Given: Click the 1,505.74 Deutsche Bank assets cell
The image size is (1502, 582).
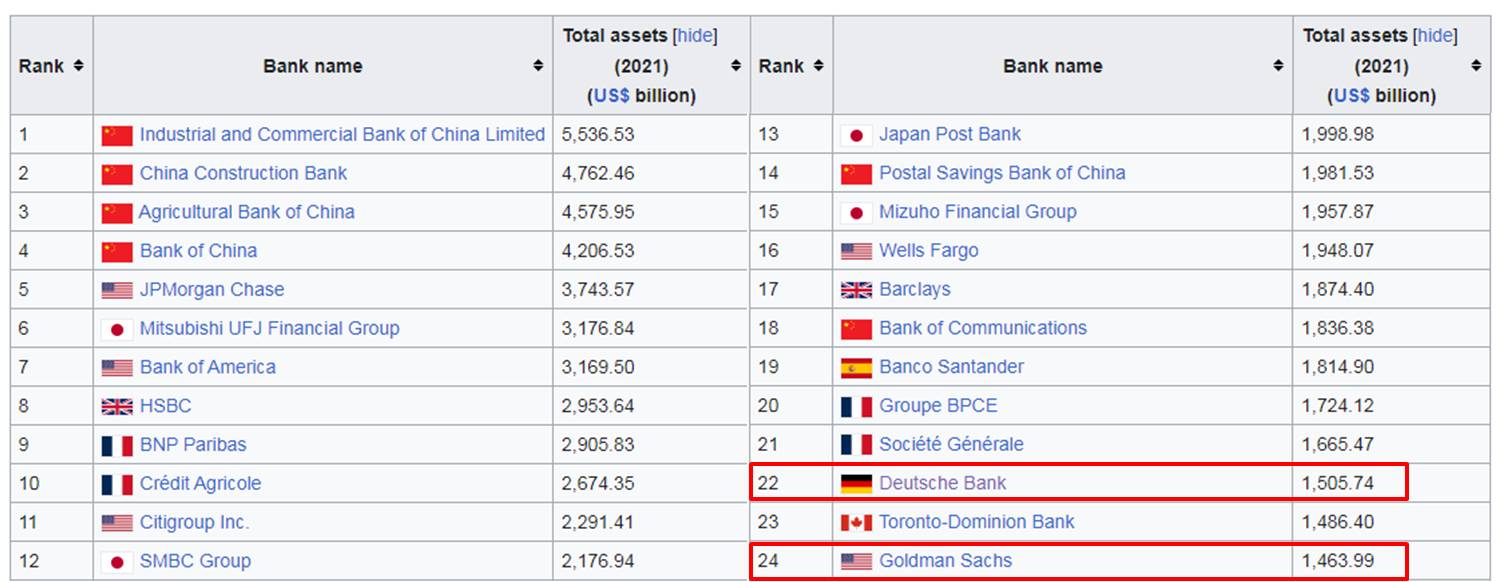Looking at the screenshot, I should pyautogui.click(x=1337, y=484).
